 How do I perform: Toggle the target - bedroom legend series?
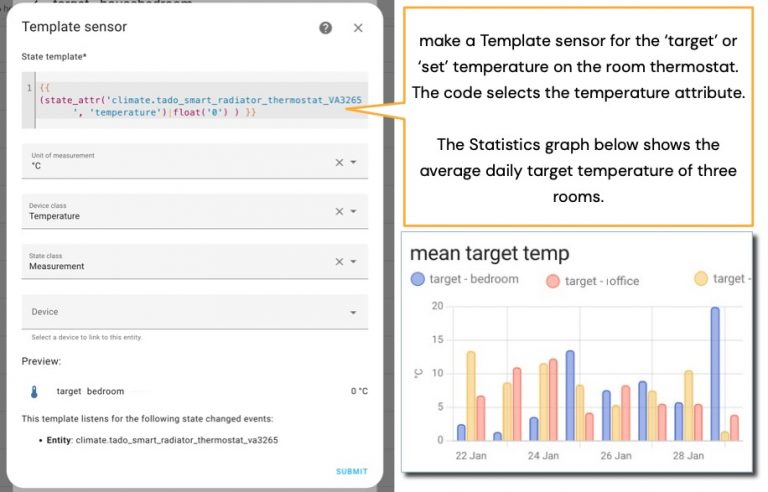coord(465,279)
